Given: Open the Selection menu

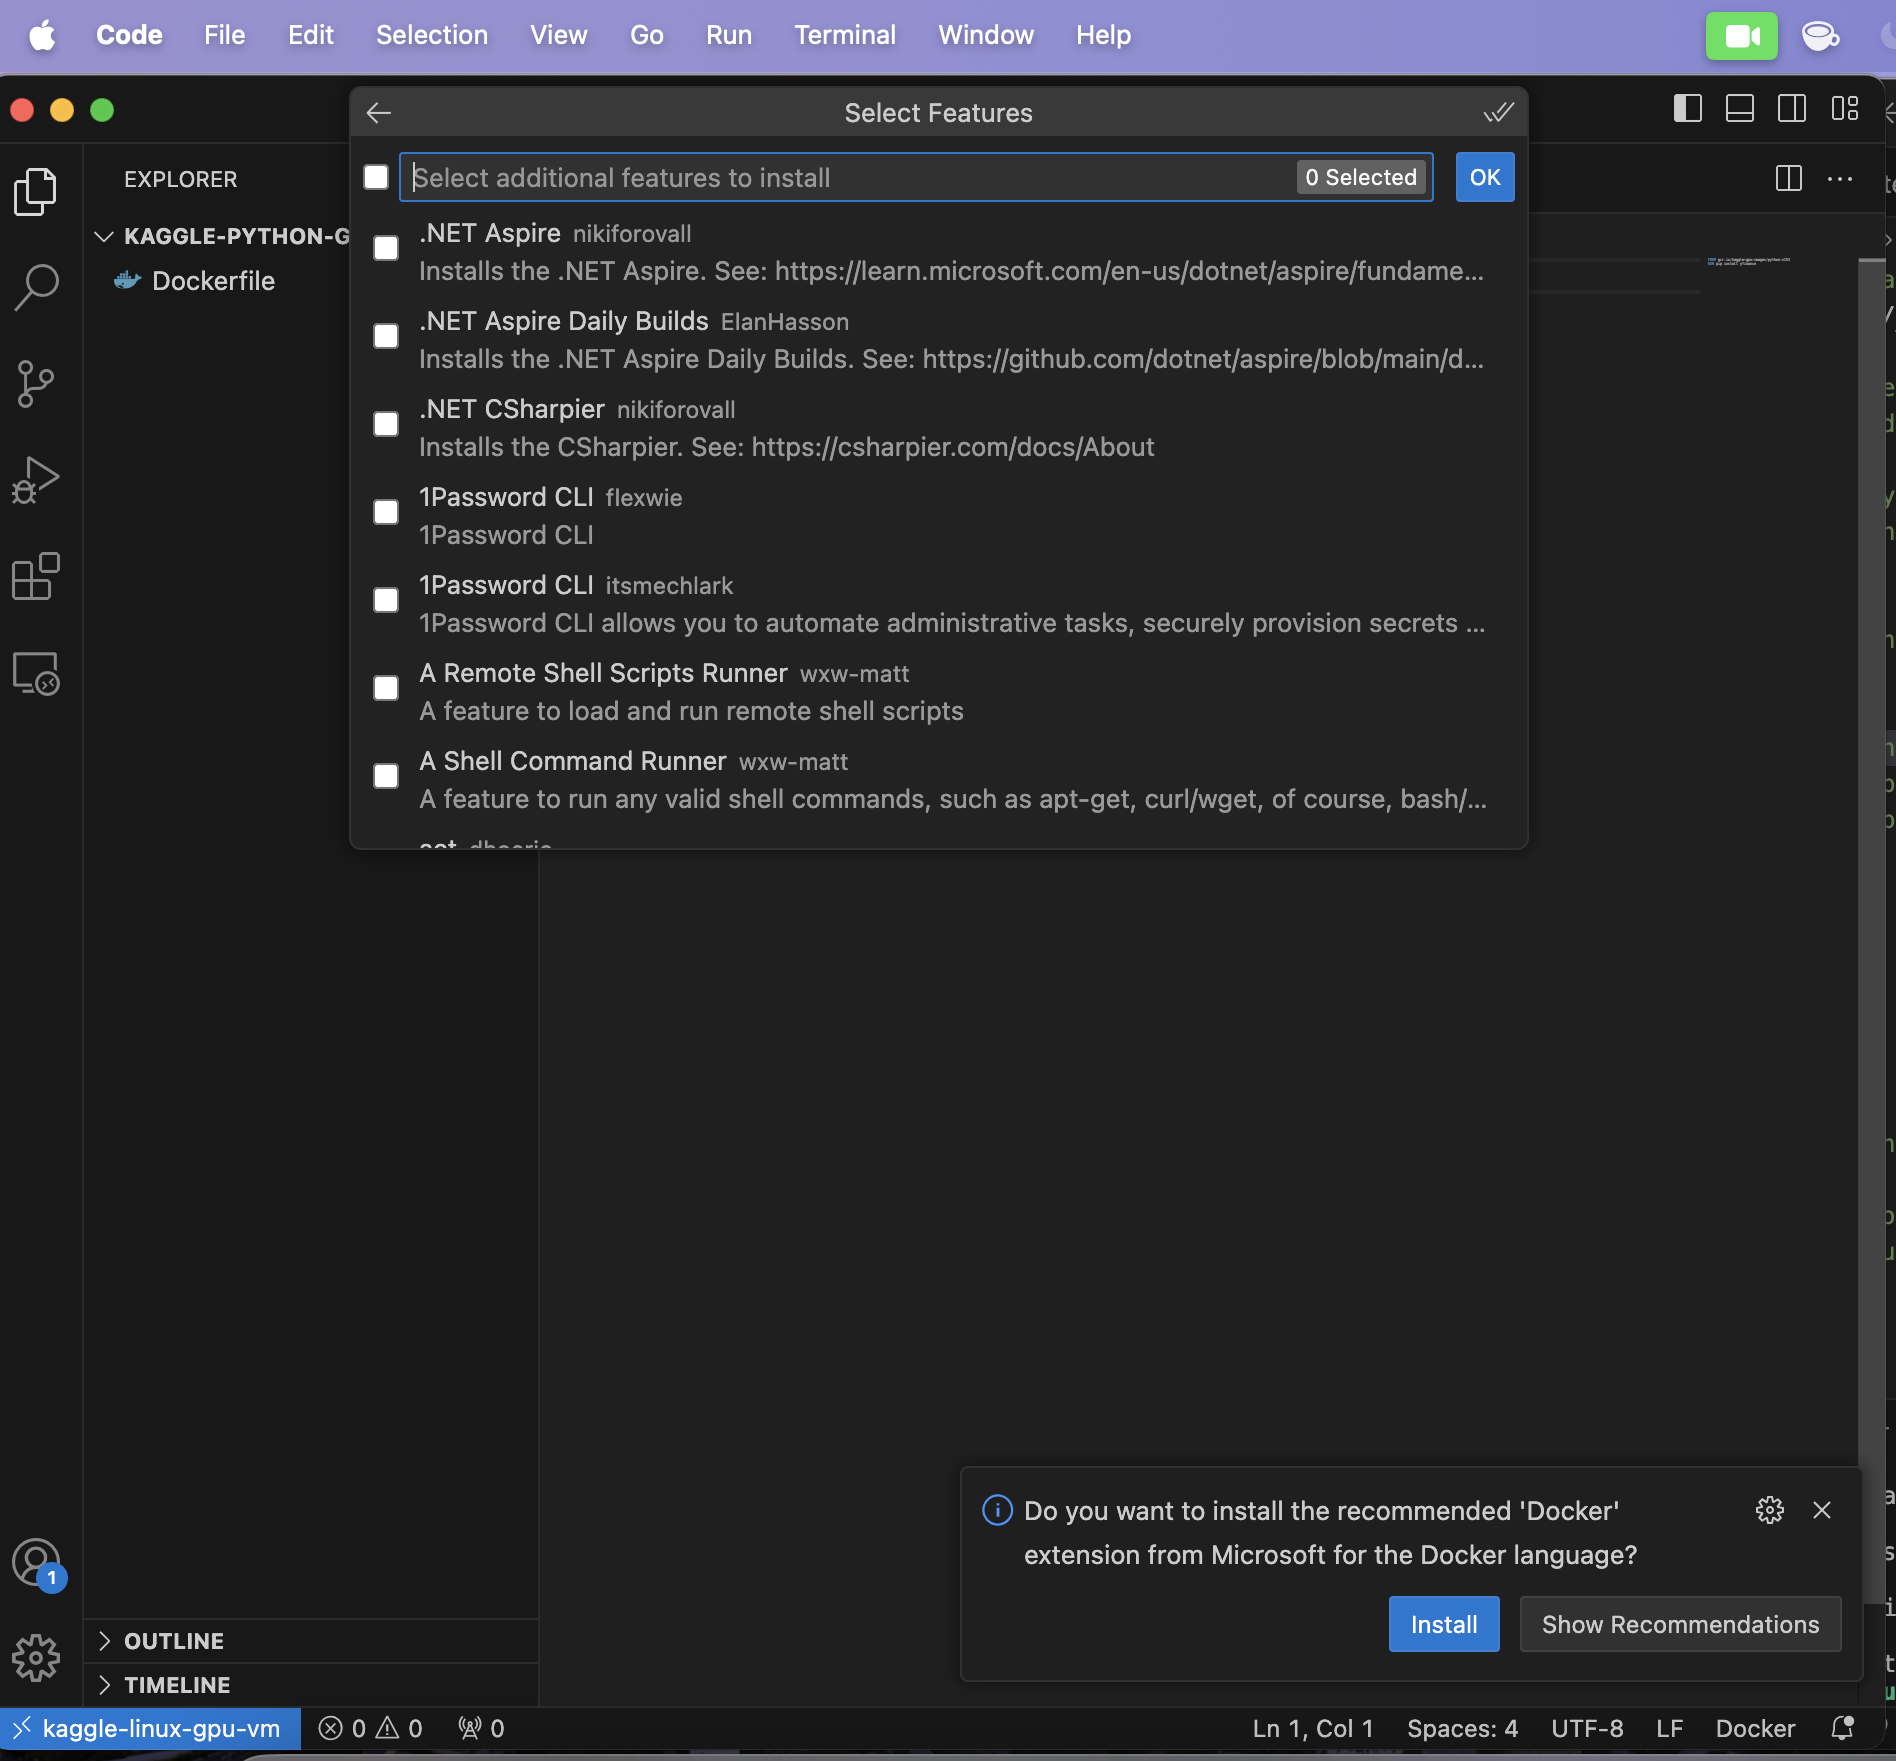Looking at the screenshot, I should click(432, 36).
